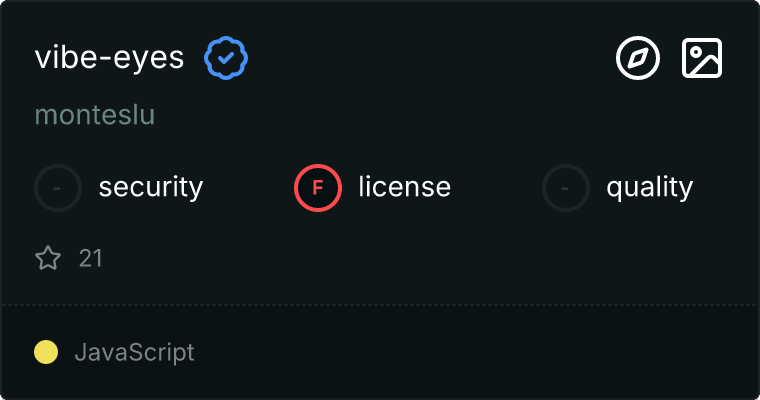Click the red F license badge

[318, 187]
